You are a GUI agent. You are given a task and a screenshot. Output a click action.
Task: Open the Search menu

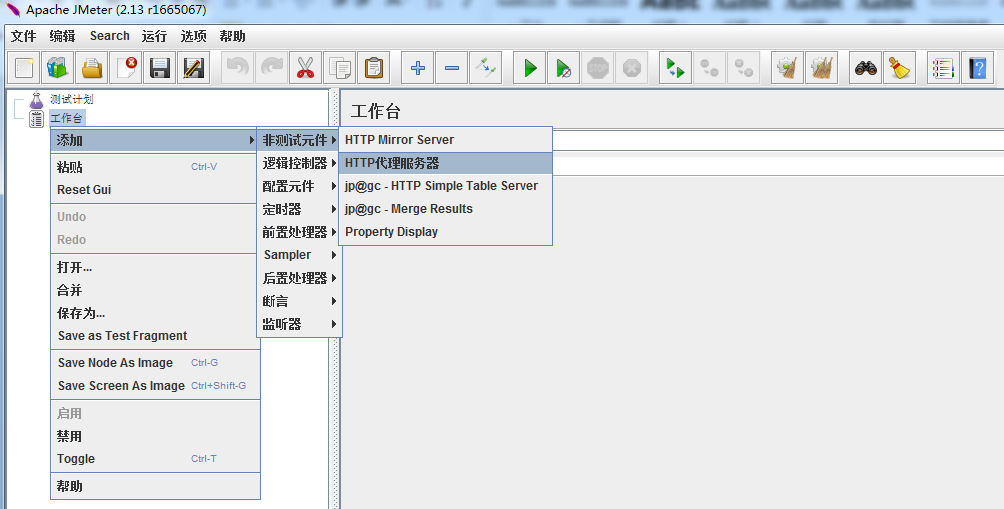coord(109,36)
